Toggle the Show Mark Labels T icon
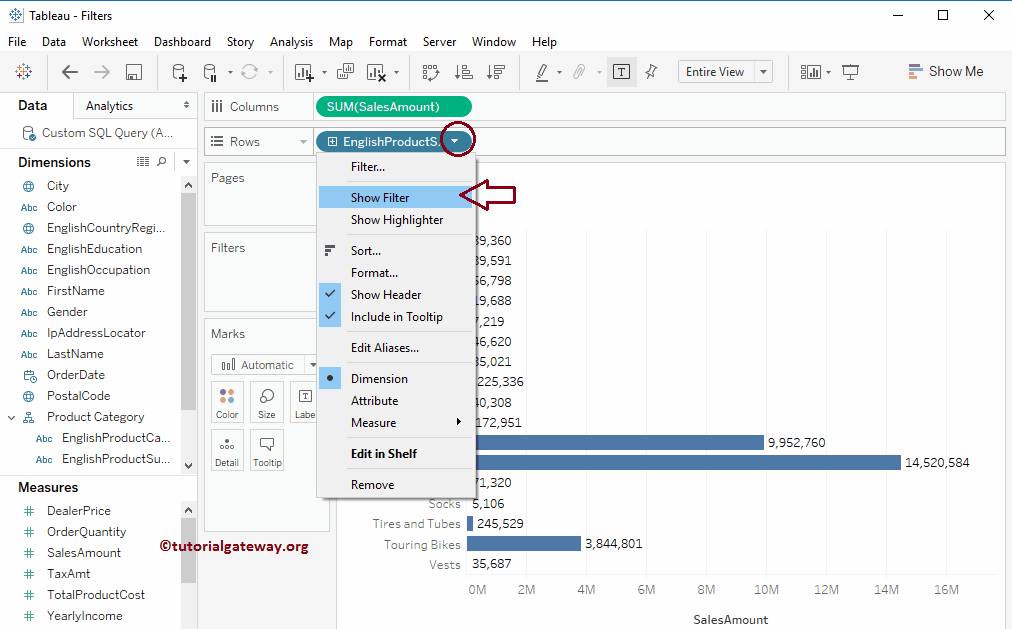1012x629 pixels. pos(621,72)
